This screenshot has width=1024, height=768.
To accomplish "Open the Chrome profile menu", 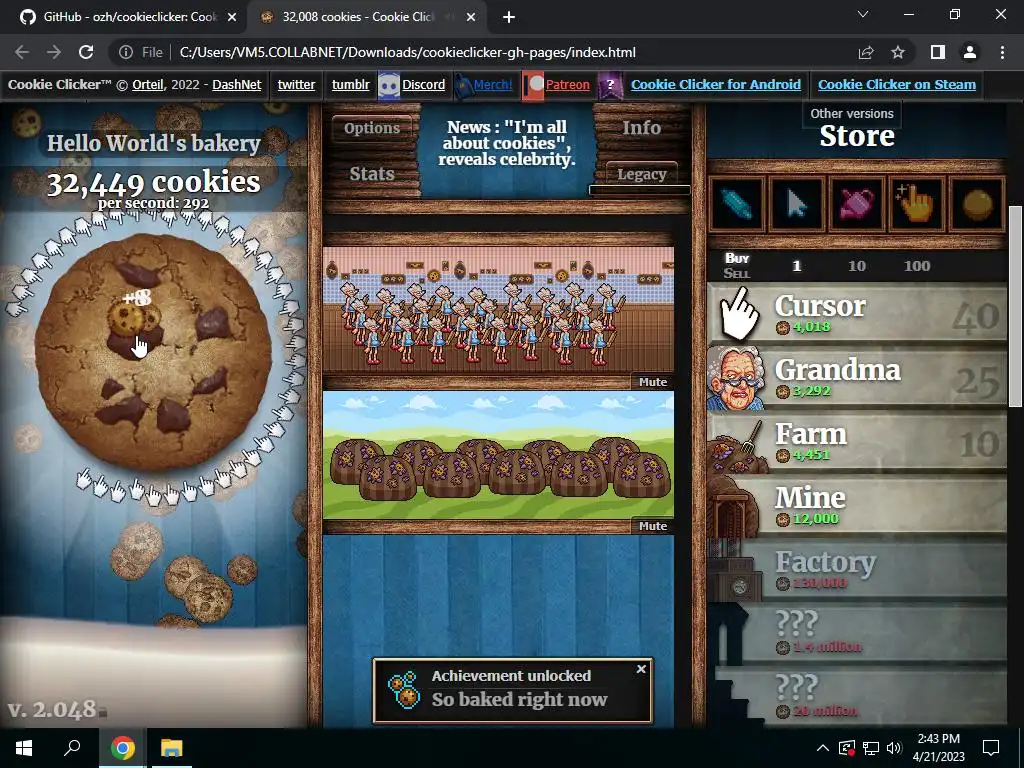I will point(970,52).
